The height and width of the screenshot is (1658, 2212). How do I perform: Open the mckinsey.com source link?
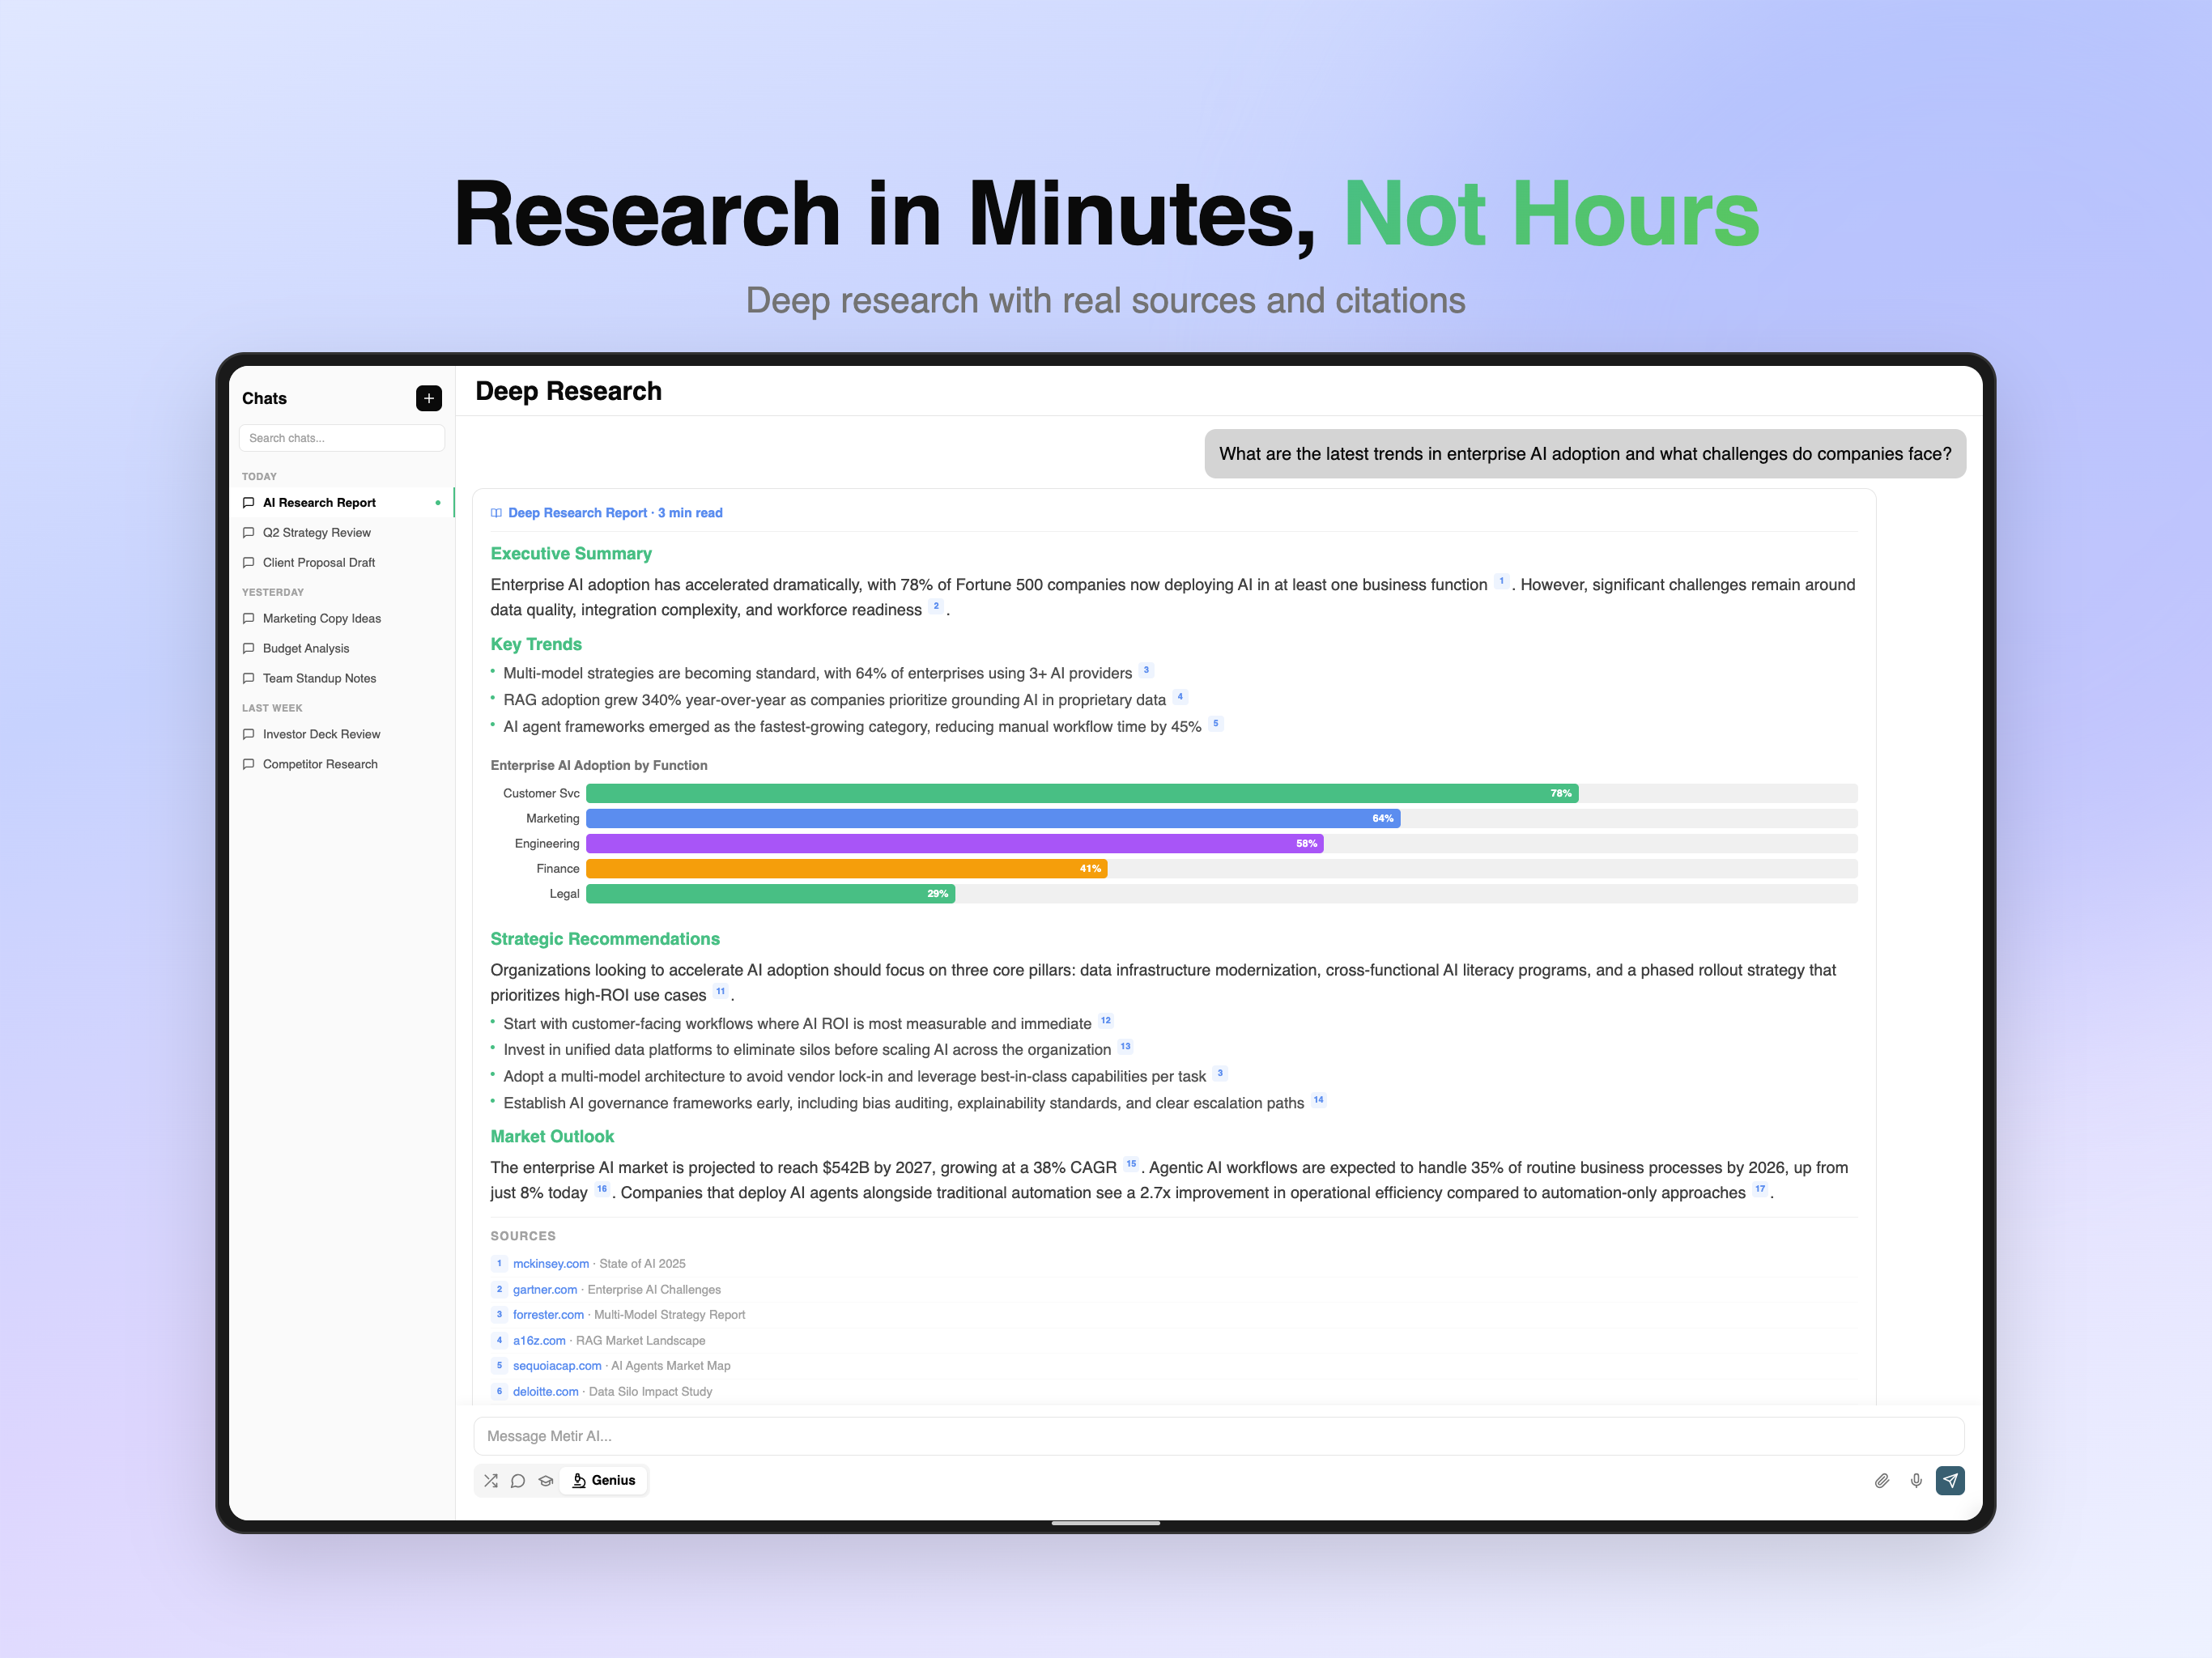click(x=551, y=1264)
